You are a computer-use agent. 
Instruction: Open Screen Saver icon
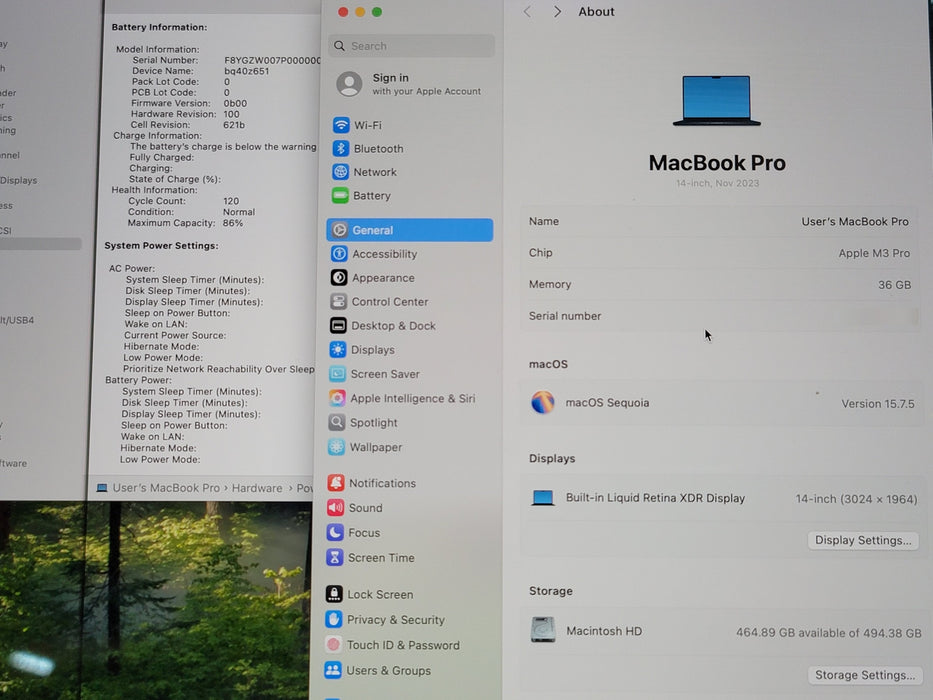tap(337, 374)
